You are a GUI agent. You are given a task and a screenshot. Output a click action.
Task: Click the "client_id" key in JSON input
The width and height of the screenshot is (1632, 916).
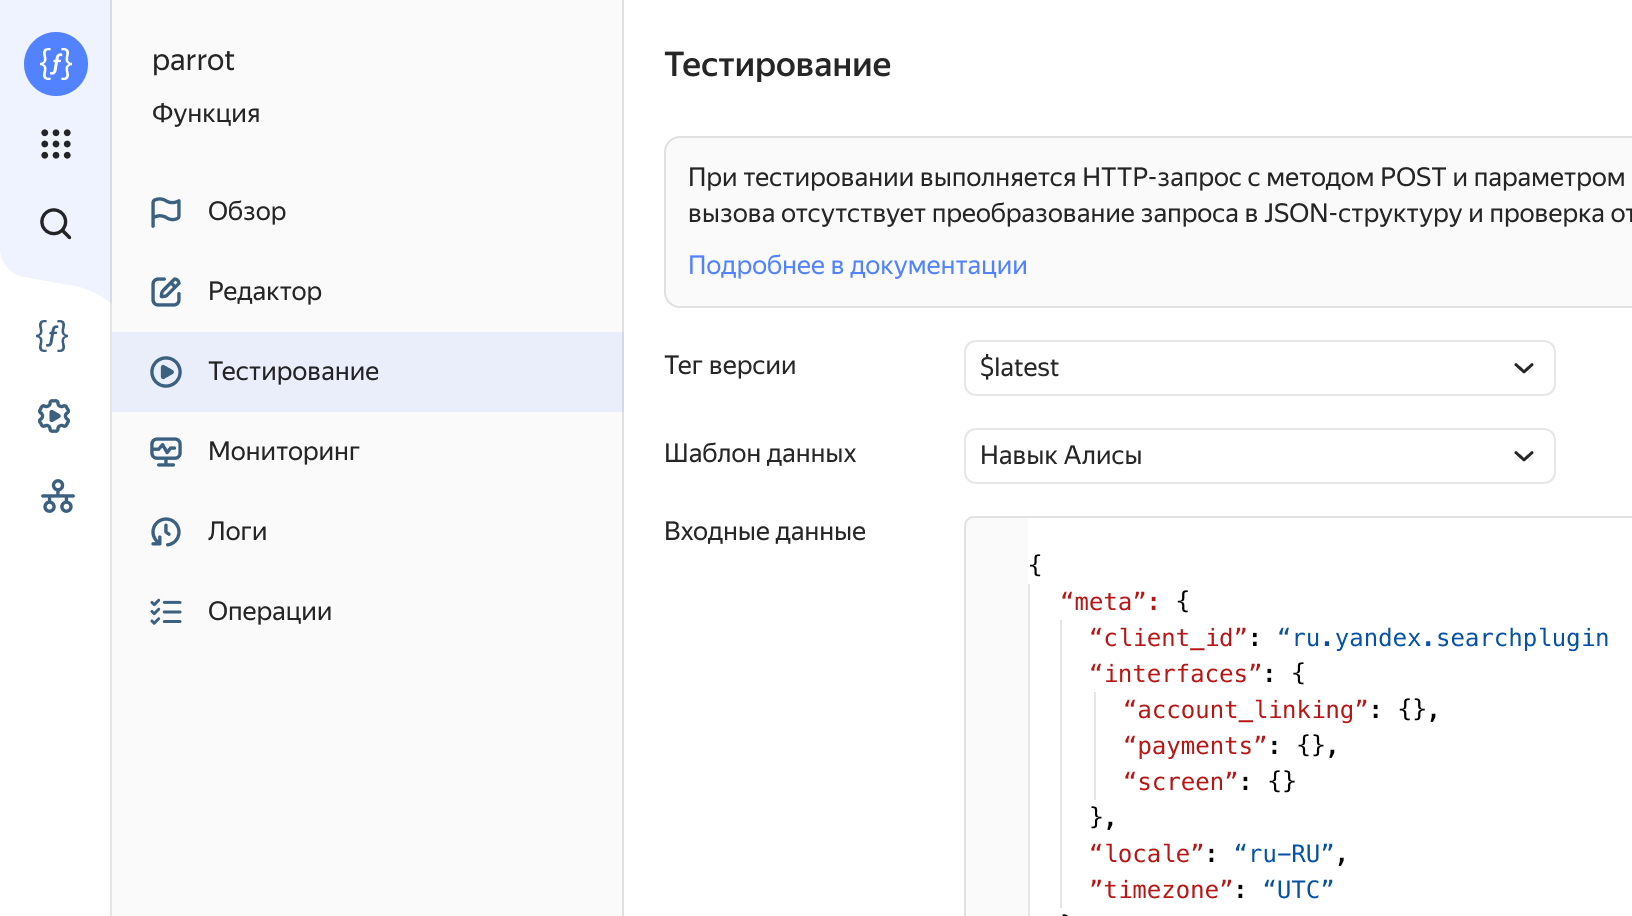(x=1169, y=638)
